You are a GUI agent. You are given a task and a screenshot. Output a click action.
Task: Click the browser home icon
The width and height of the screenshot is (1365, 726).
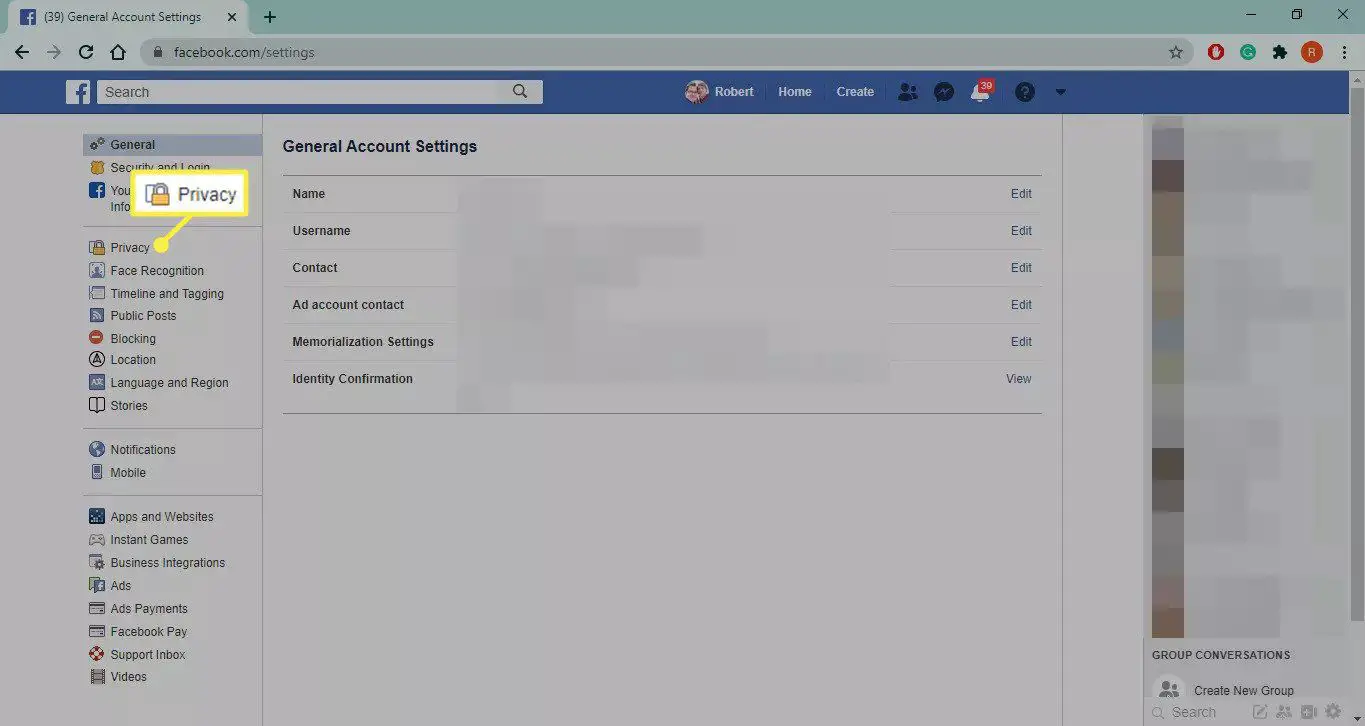[118, 52]
